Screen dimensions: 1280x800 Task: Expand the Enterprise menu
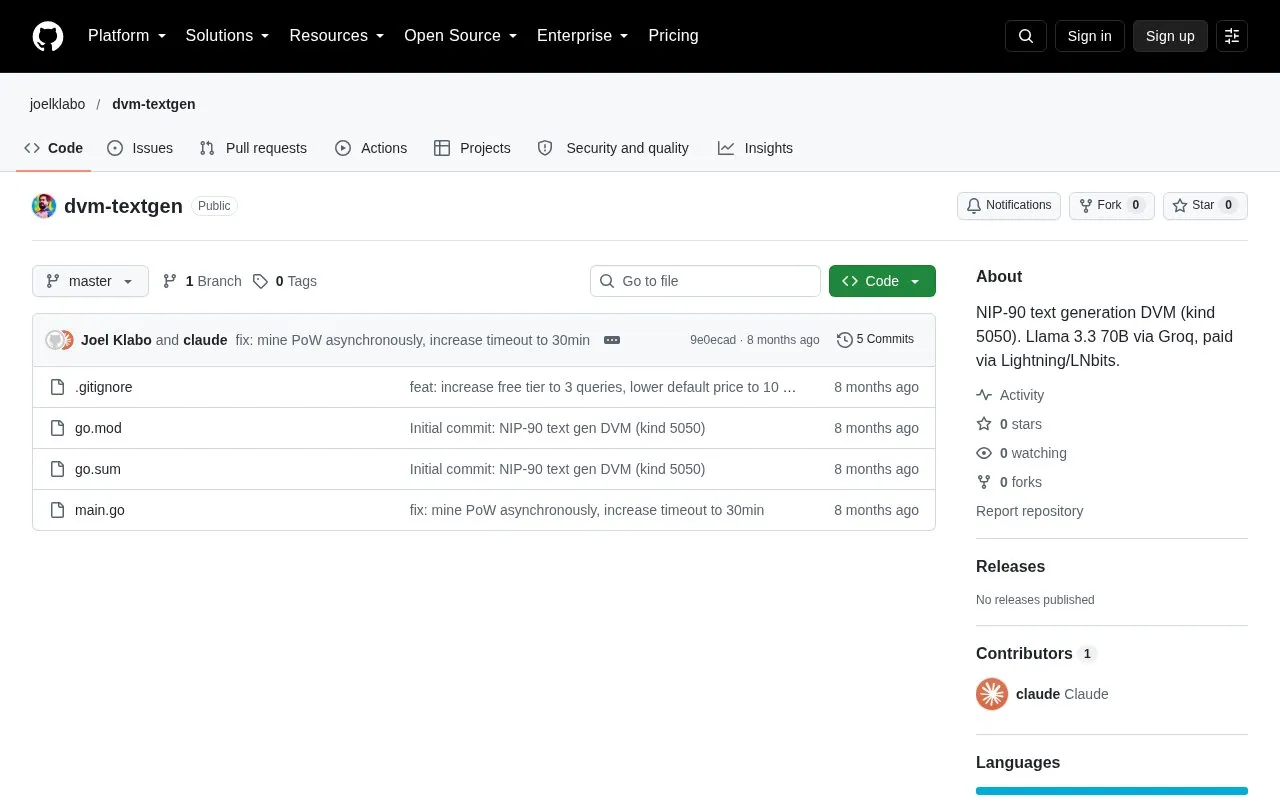coord(583,36)
